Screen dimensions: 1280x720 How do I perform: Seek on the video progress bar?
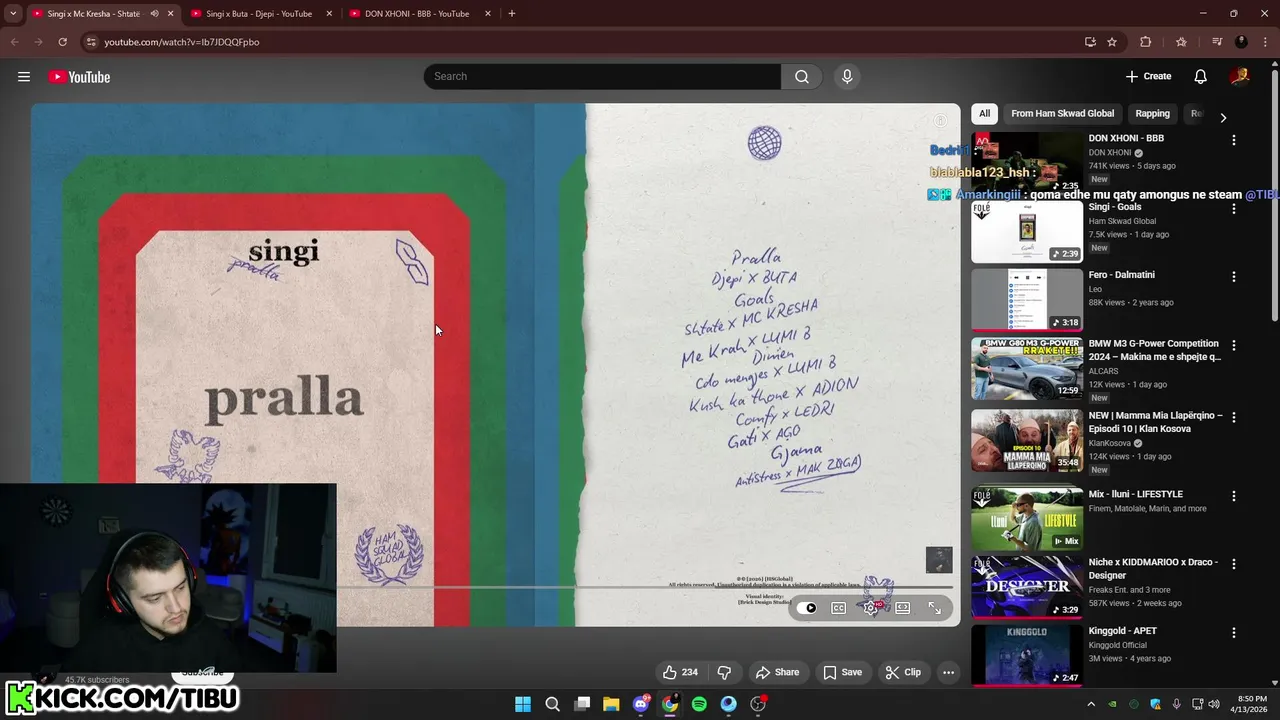[x=645, y=587]
